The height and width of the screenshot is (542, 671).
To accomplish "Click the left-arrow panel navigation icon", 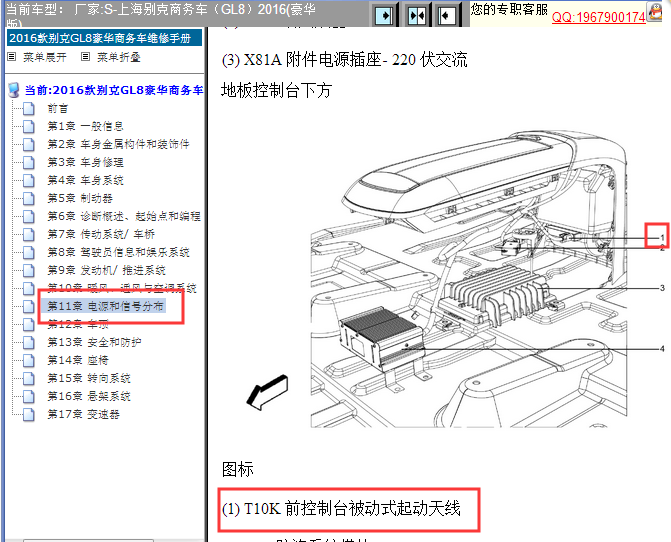I will click(447, 16).
